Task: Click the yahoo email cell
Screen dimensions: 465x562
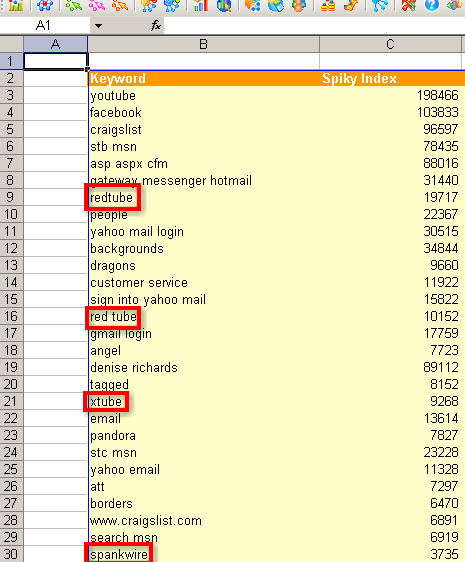Action: point(203,469)
